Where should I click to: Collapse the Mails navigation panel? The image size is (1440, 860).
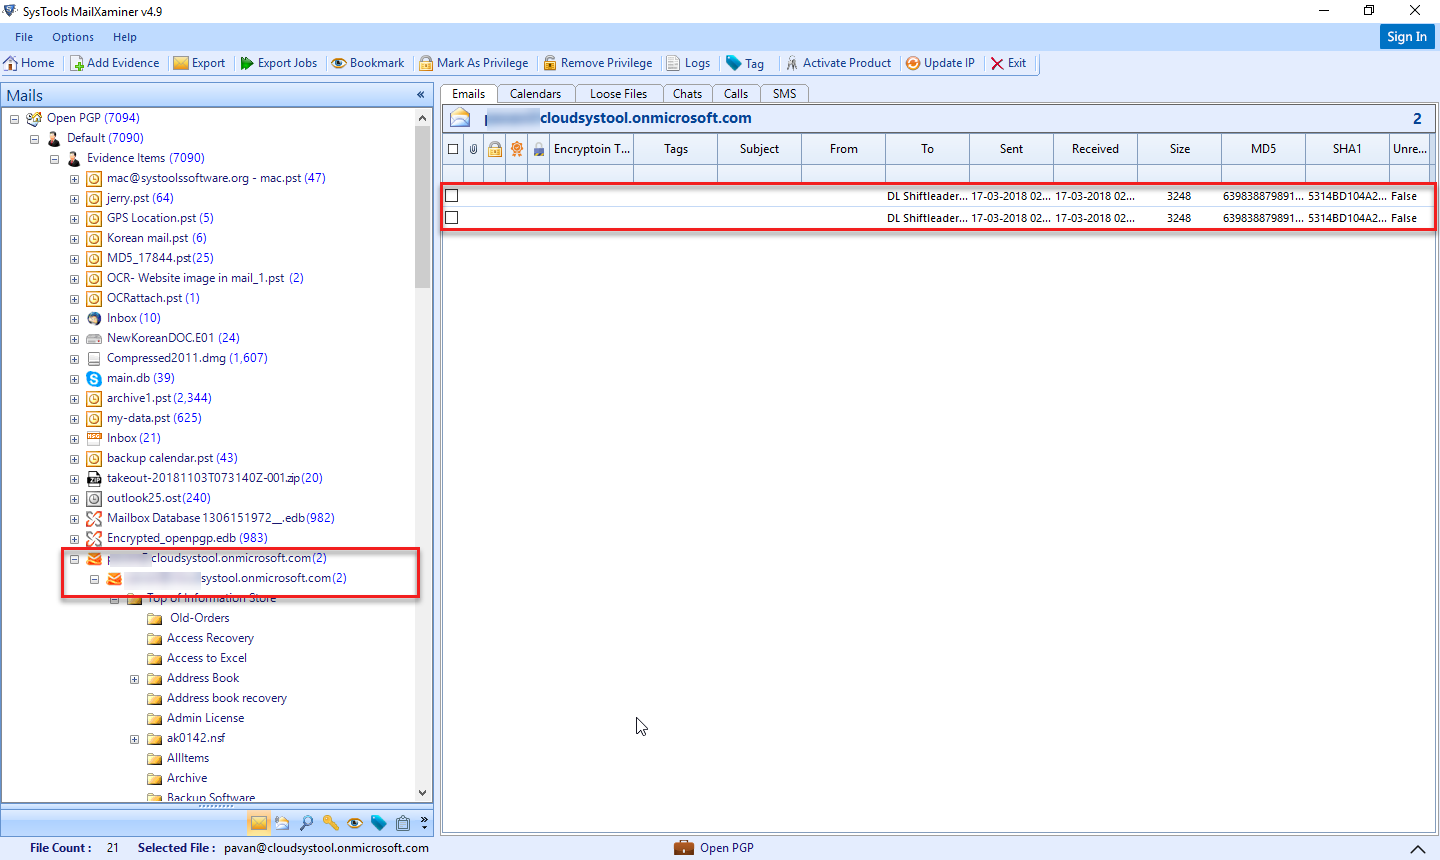click(420, 95)
